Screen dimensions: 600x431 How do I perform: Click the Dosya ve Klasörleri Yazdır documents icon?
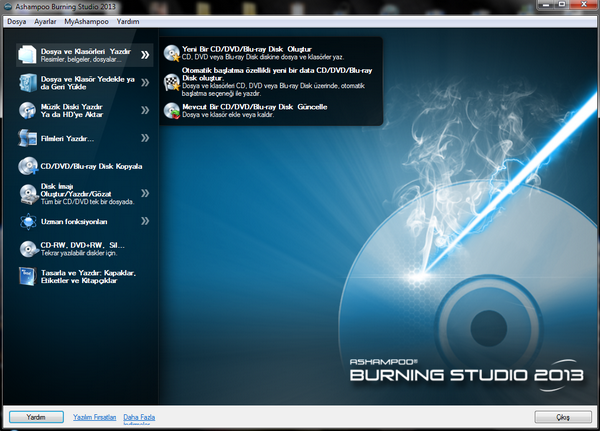pos(28,54)
